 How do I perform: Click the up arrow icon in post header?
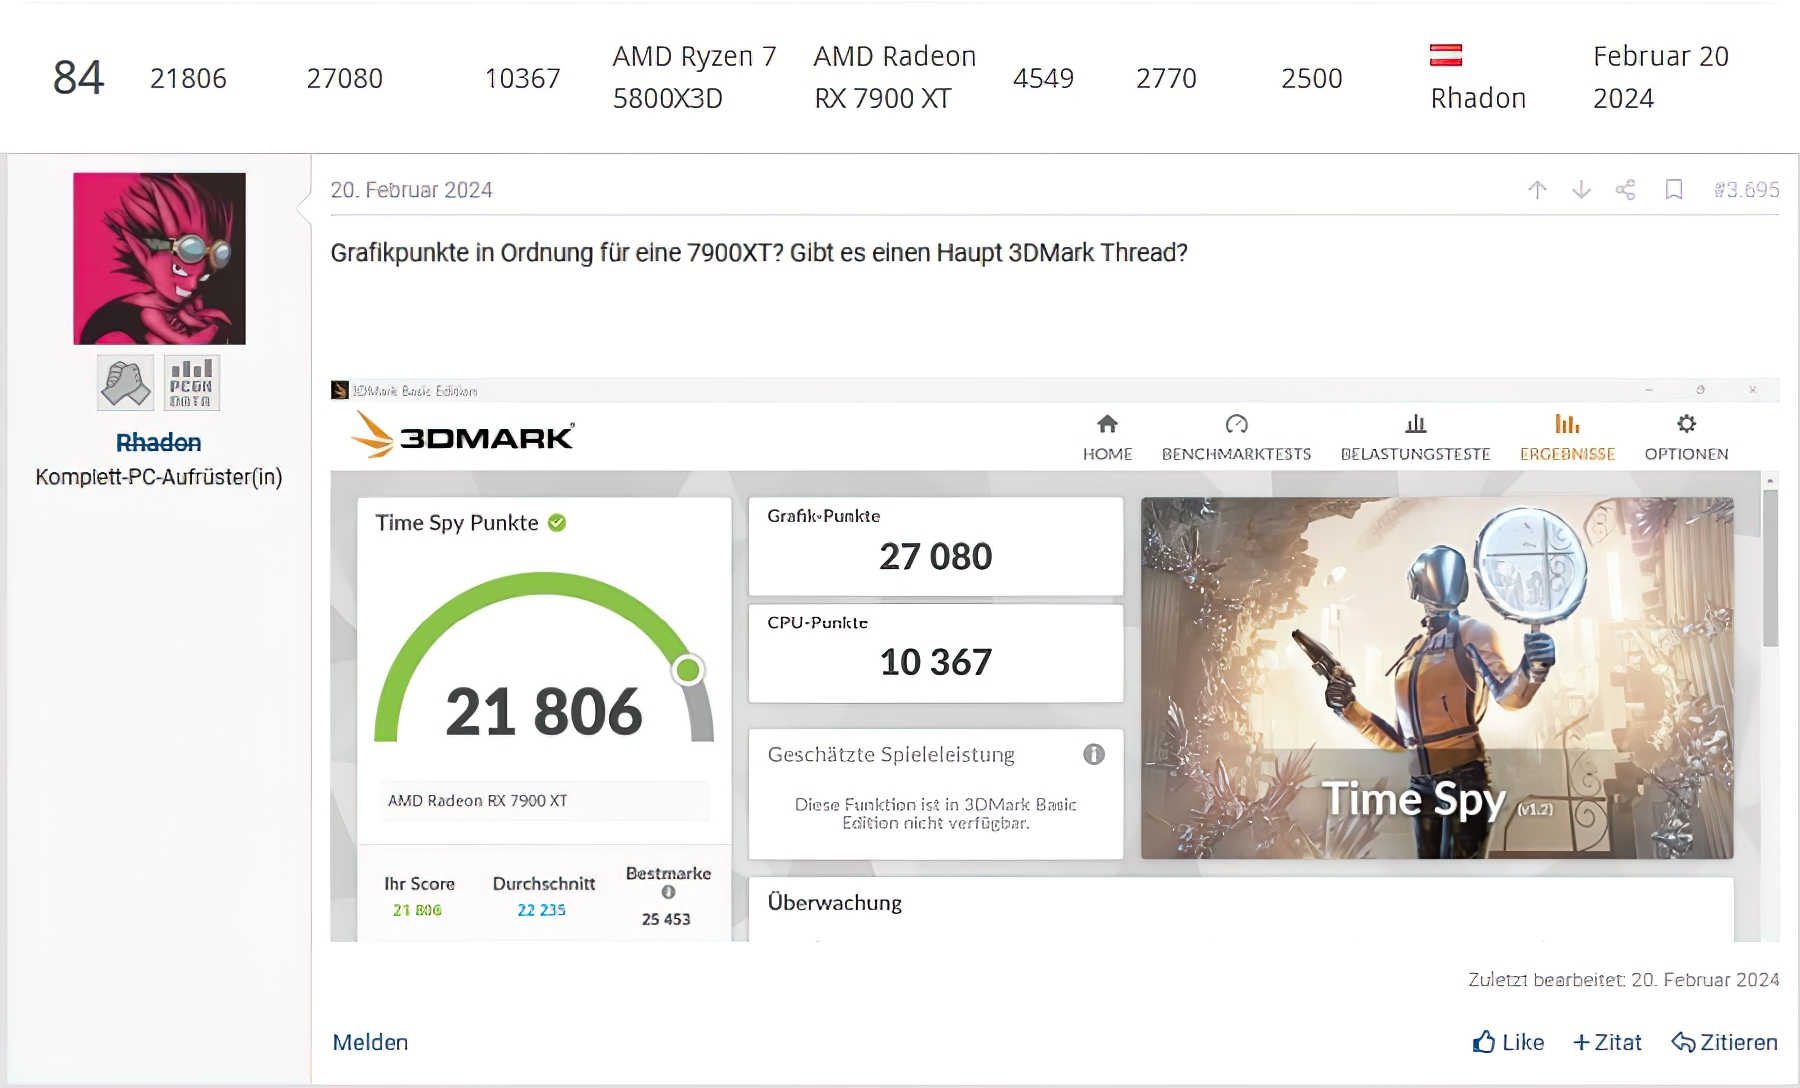(1537, 190)
